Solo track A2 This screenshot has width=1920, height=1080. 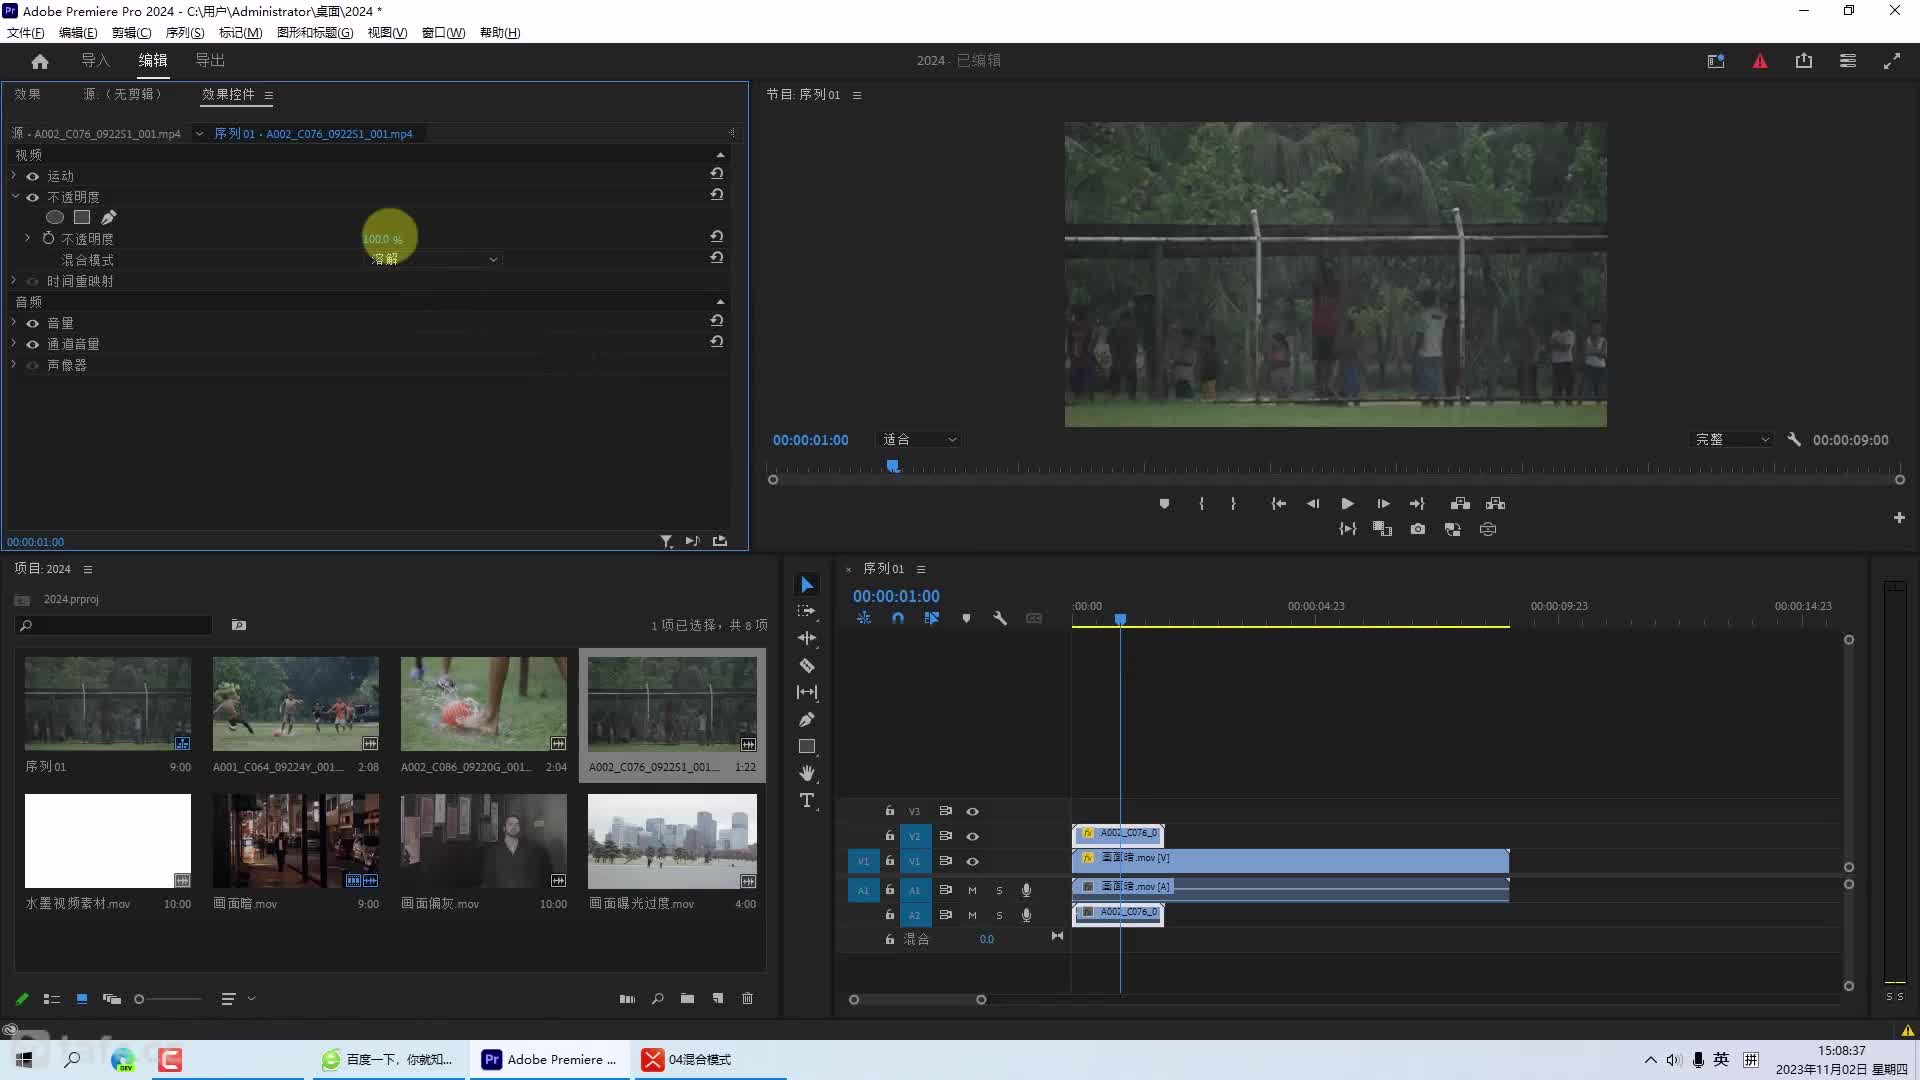(x=999, y=915)
